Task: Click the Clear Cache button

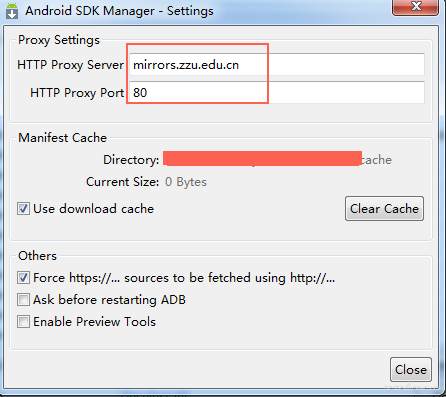Action: pos(384,209)
